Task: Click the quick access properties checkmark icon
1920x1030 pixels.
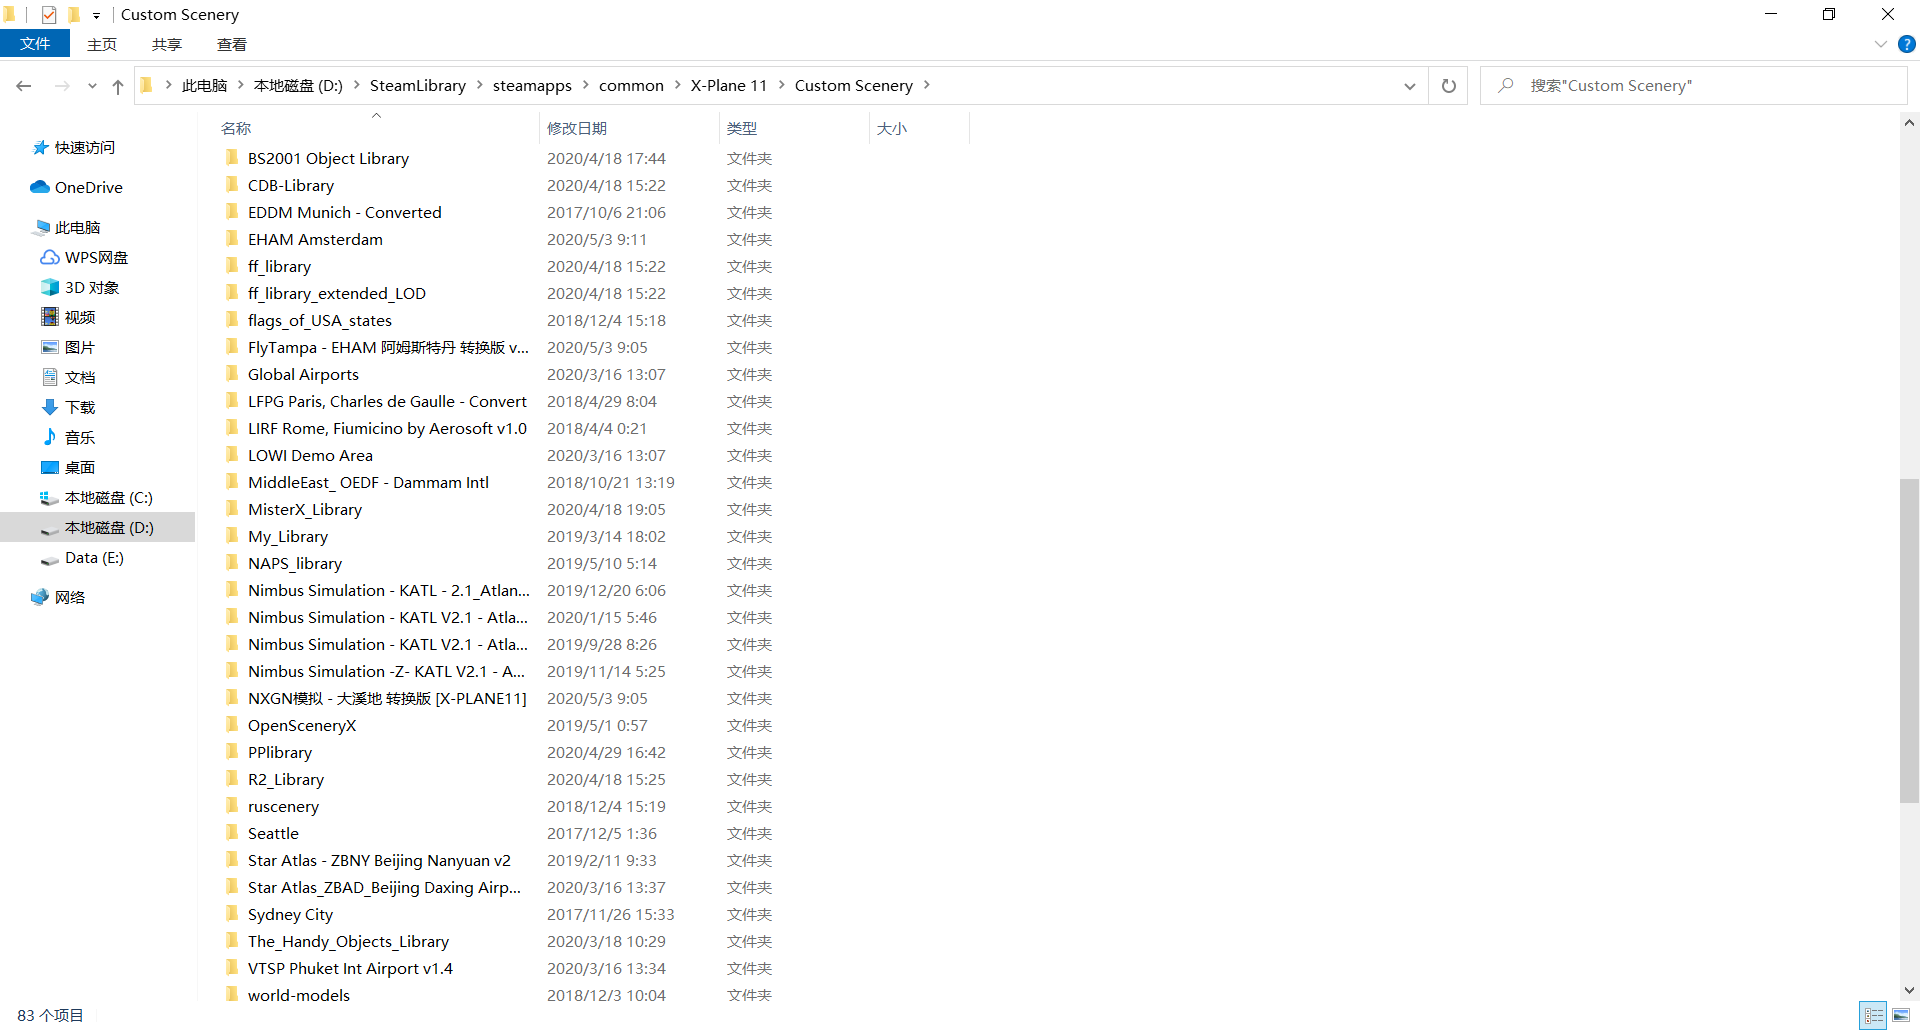Action: [49, 14]
